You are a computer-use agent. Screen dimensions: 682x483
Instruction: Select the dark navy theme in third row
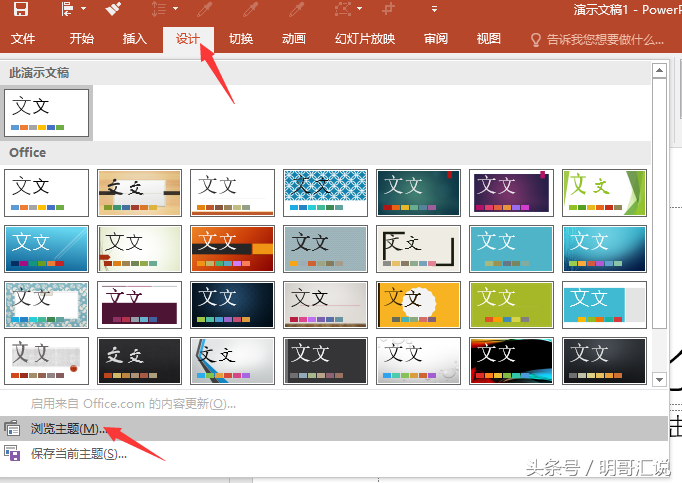[x=232, y=304]
